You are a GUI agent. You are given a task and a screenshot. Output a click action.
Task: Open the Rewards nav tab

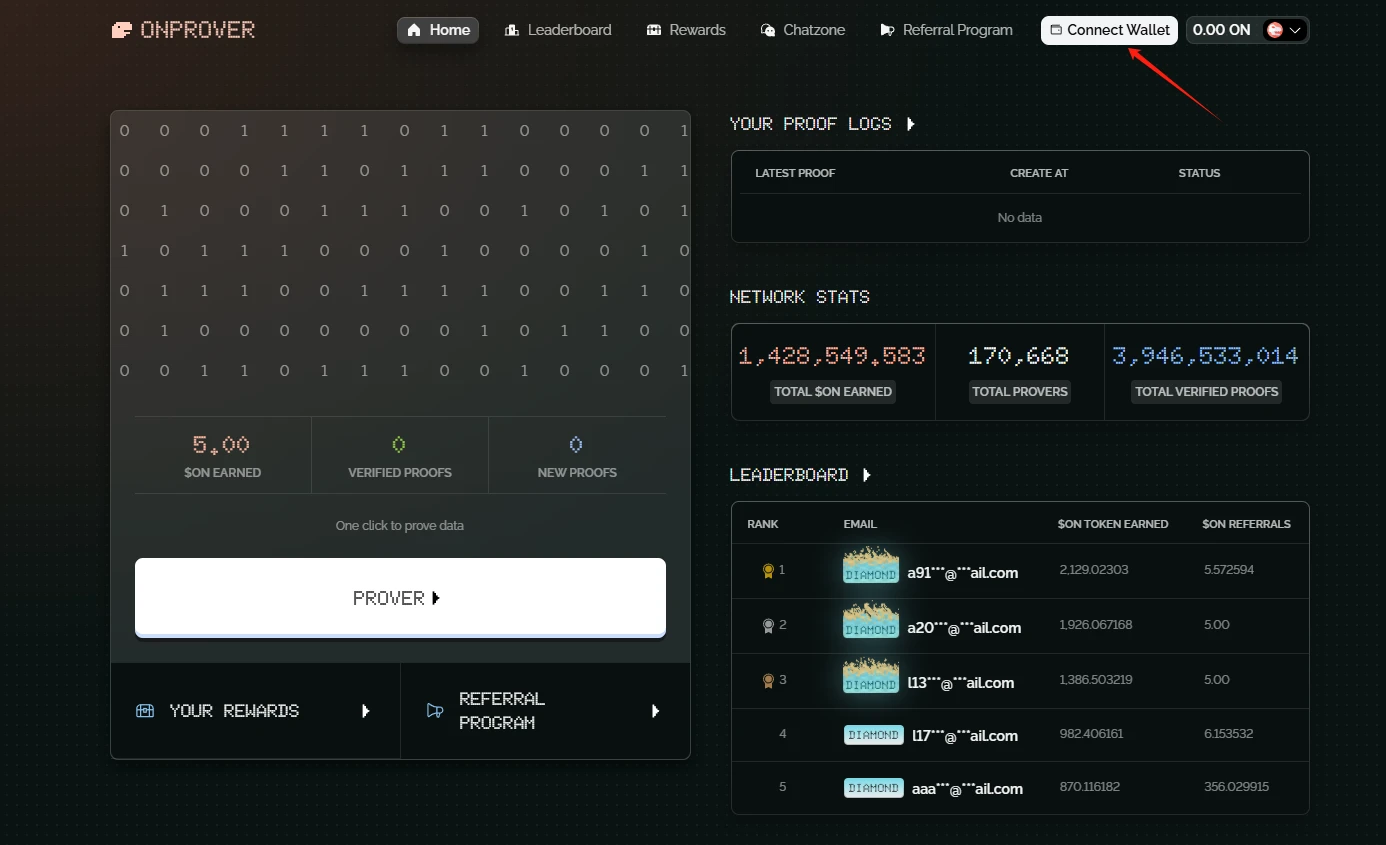coord(686,30)
